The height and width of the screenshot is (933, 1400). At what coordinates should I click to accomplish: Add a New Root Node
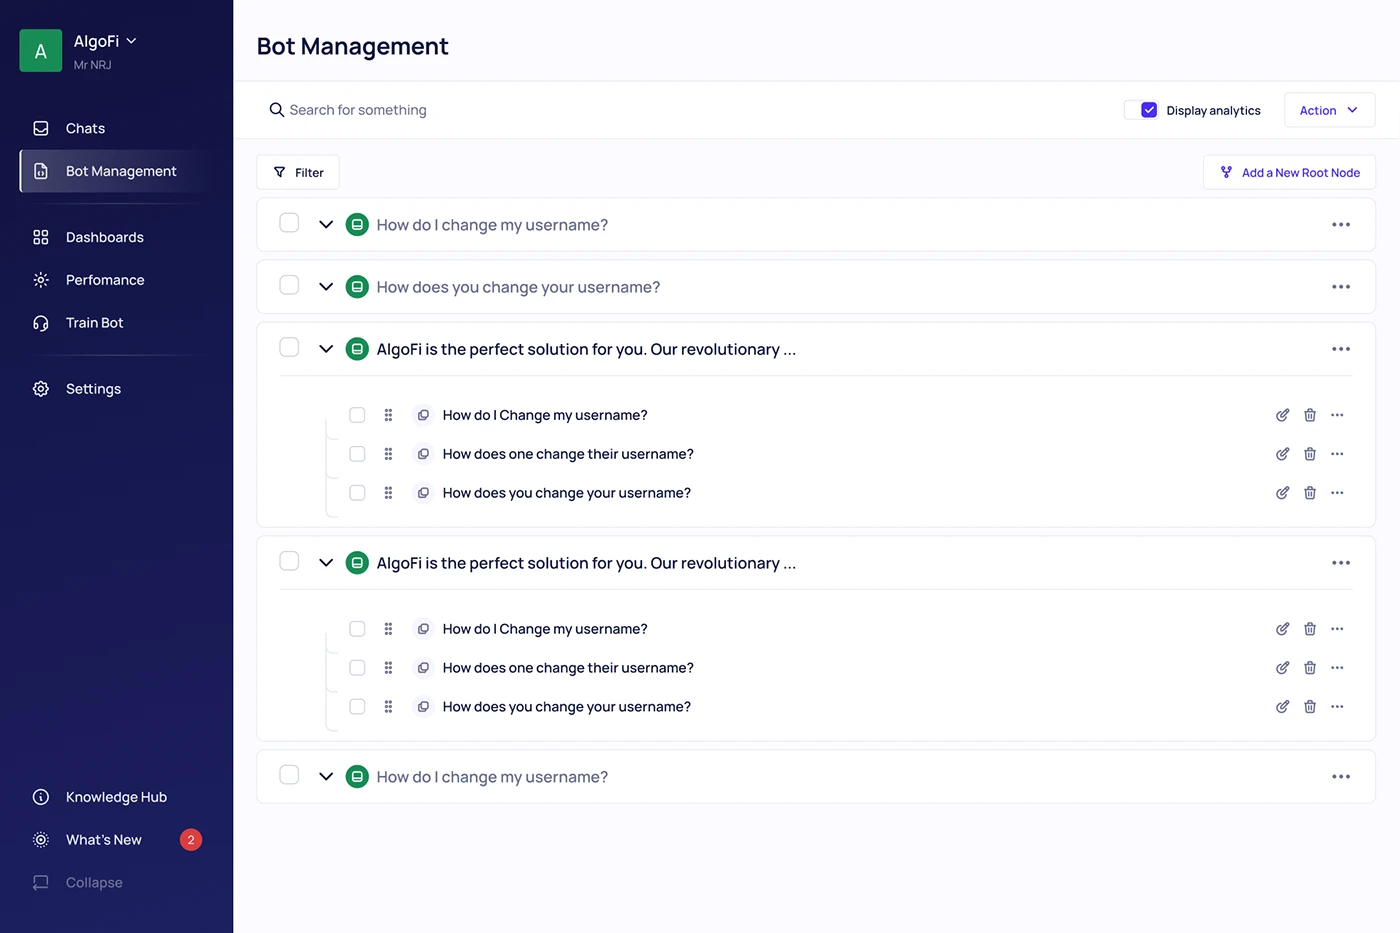point(1289,172)
